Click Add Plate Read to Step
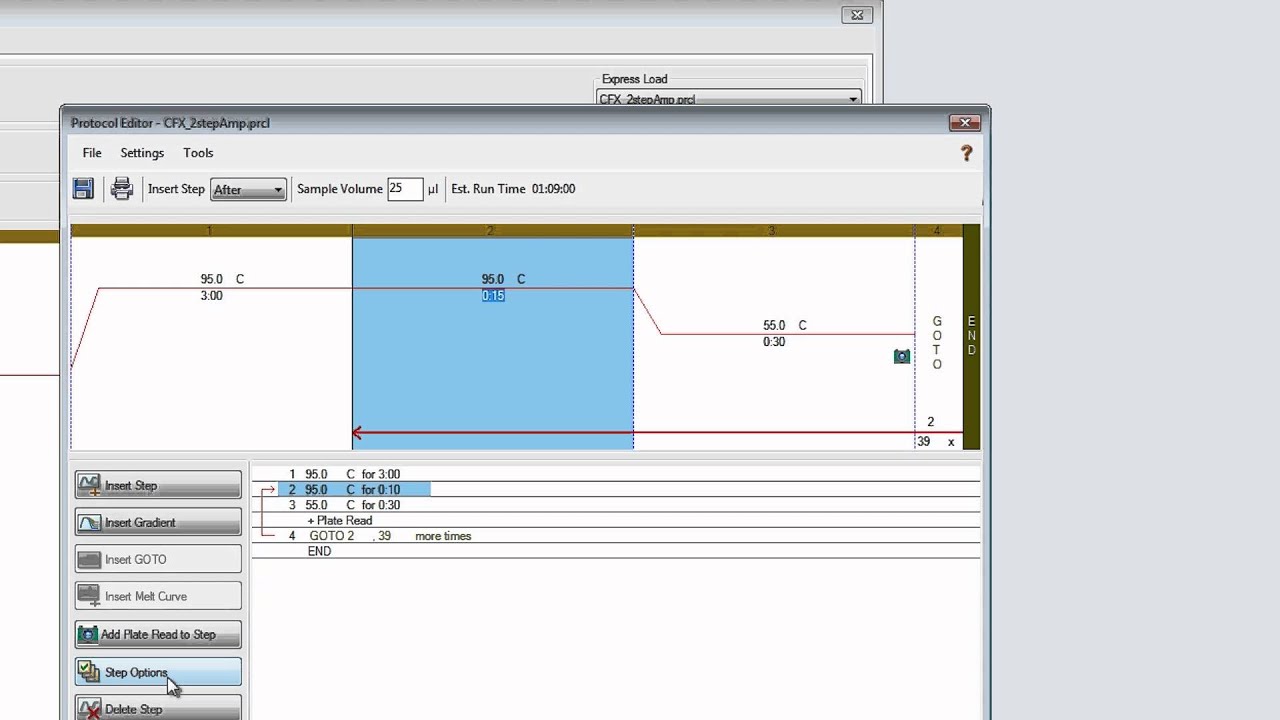Viewport: 1280px width, 720px height. (x=158, y=634)
